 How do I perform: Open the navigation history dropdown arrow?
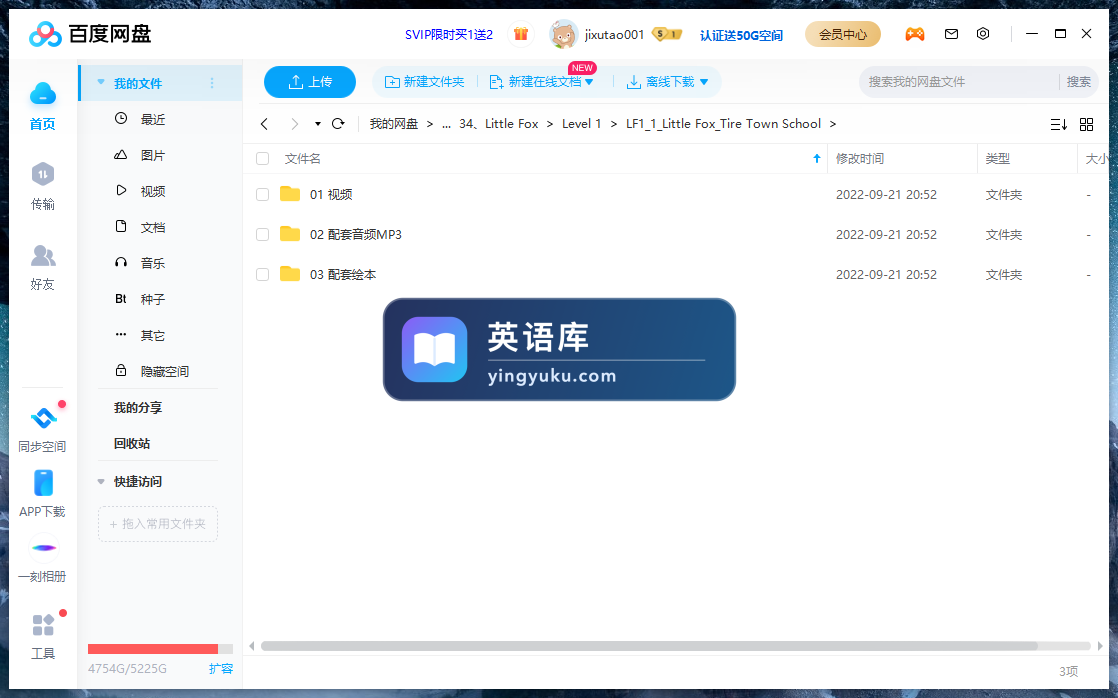pos(317,124)
